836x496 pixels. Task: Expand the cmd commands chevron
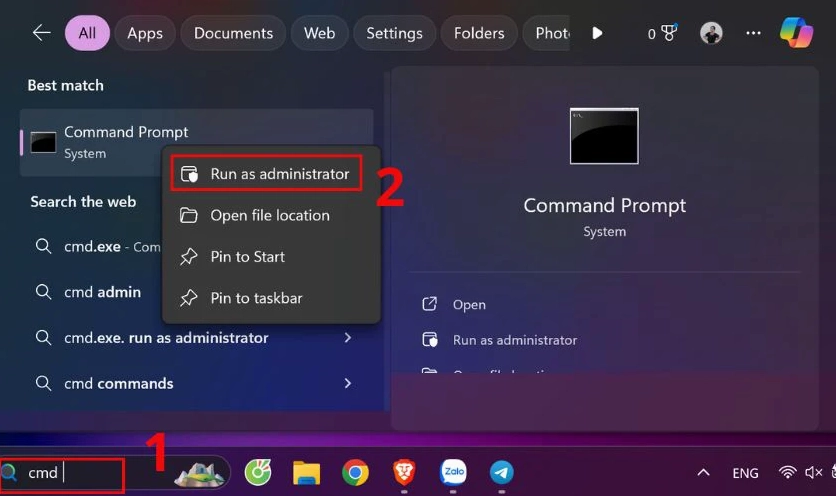348,383
